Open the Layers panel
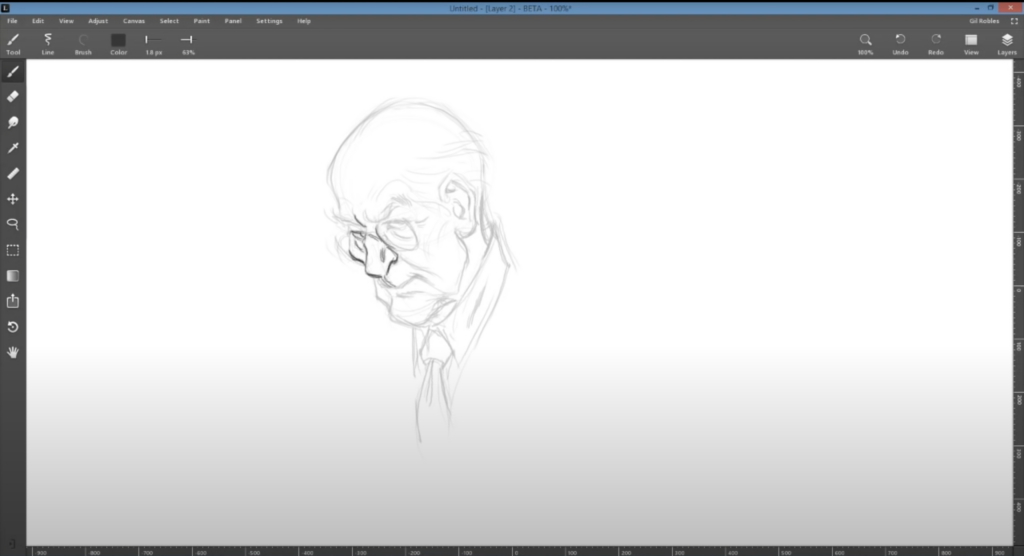Image resolution: width=1024 pixels, height=556 pixels. pyautogui.click(x=1006, y=44)
